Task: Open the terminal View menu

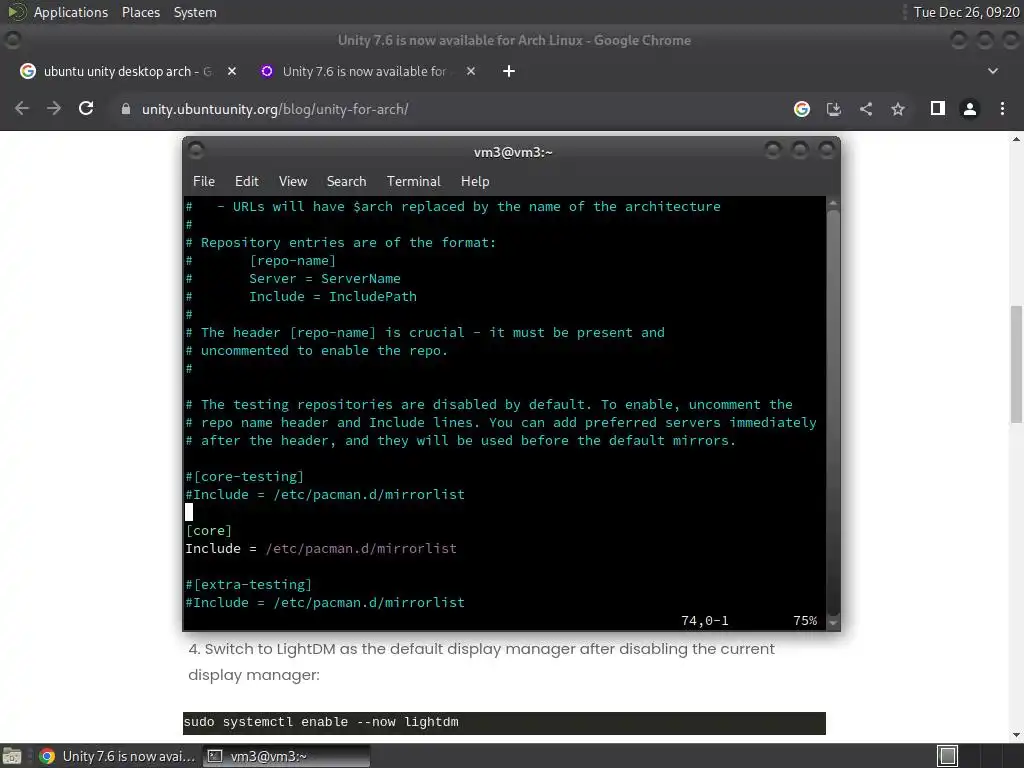Action: coord(293,182)
